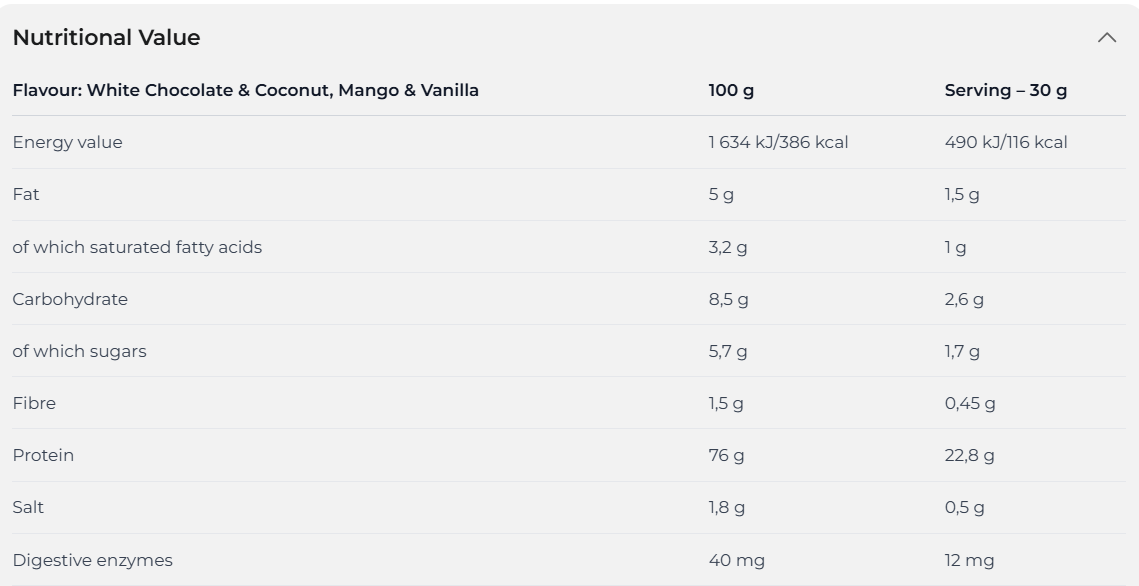Image resolution: width=1139 pixels, height=586 pixels.
Task: Click the saturated fatty acids row label
Action: pos(137,248)
